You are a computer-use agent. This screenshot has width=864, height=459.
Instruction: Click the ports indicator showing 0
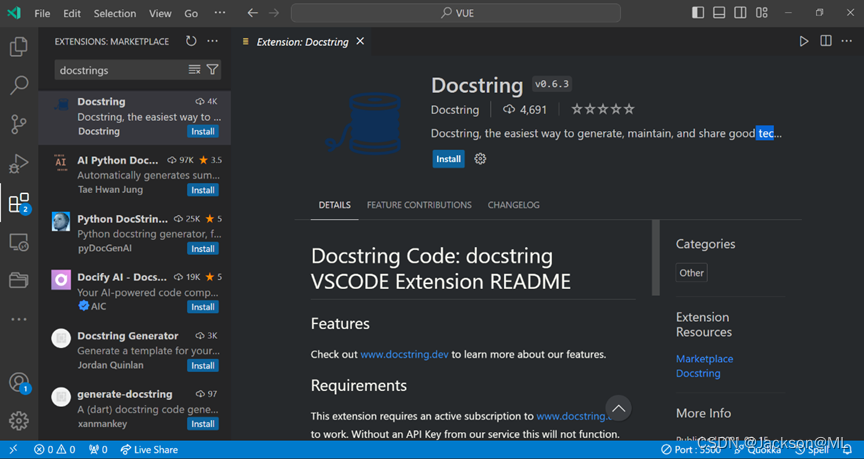(x=98, y=450)
